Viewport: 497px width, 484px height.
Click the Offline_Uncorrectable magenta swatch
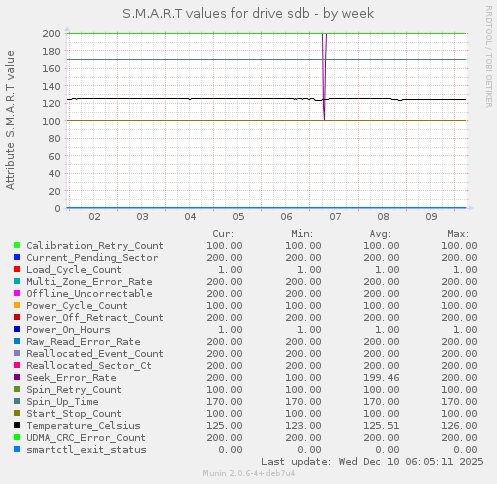17,293
